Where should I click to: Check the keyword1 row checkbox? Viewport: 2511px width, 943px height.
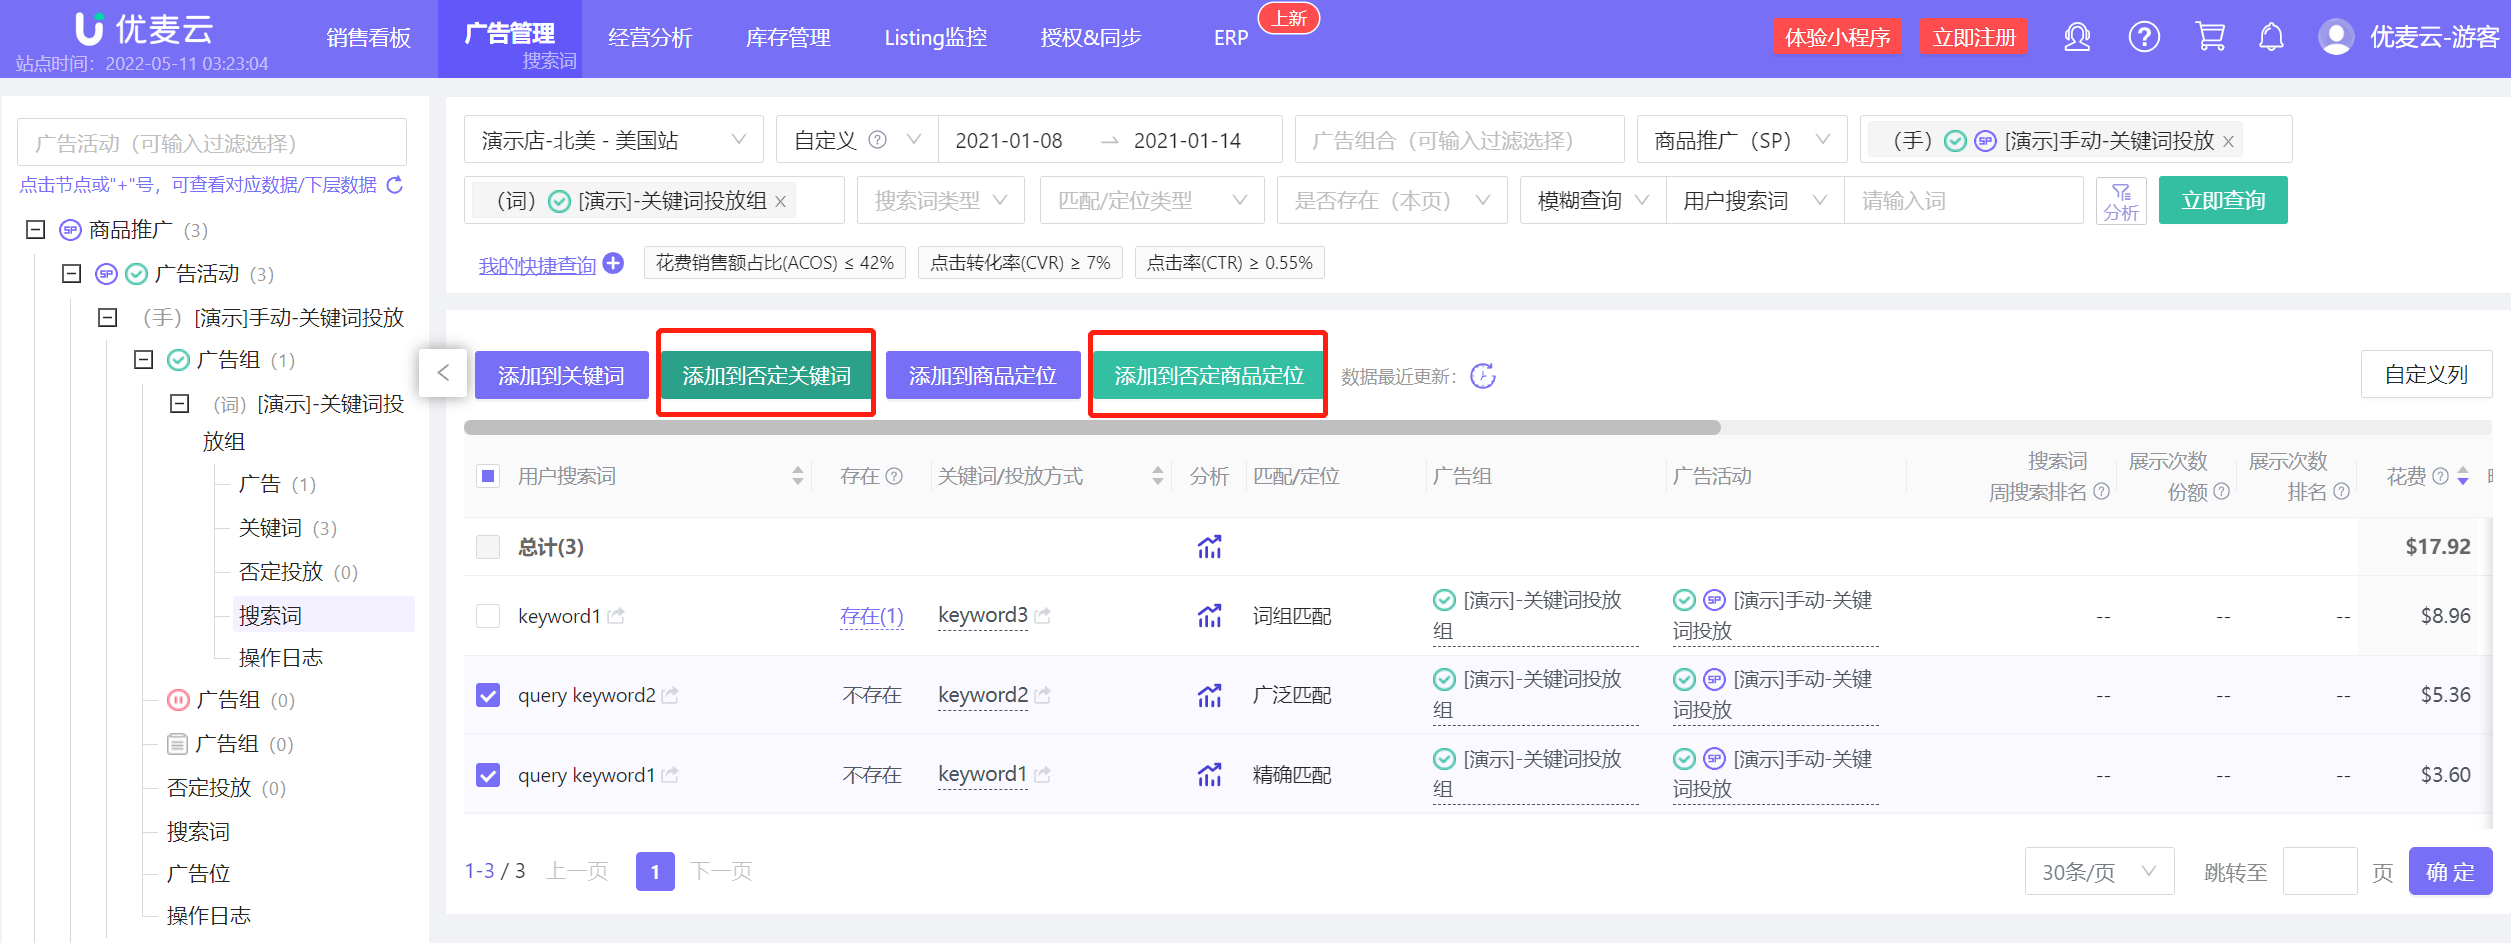(x=488, y=616)
